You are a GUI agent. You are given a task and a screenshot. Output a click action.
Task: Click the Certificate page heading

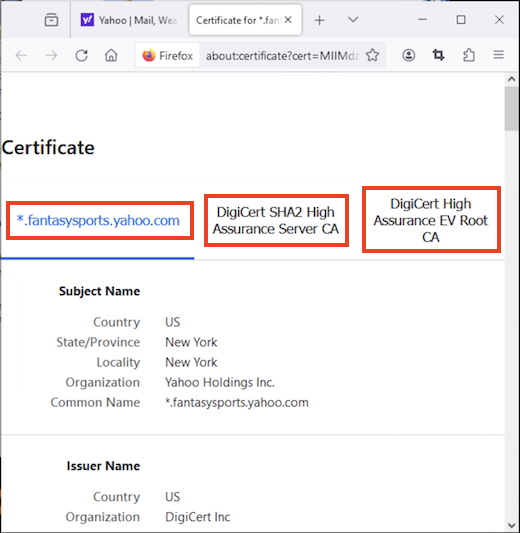48,148
